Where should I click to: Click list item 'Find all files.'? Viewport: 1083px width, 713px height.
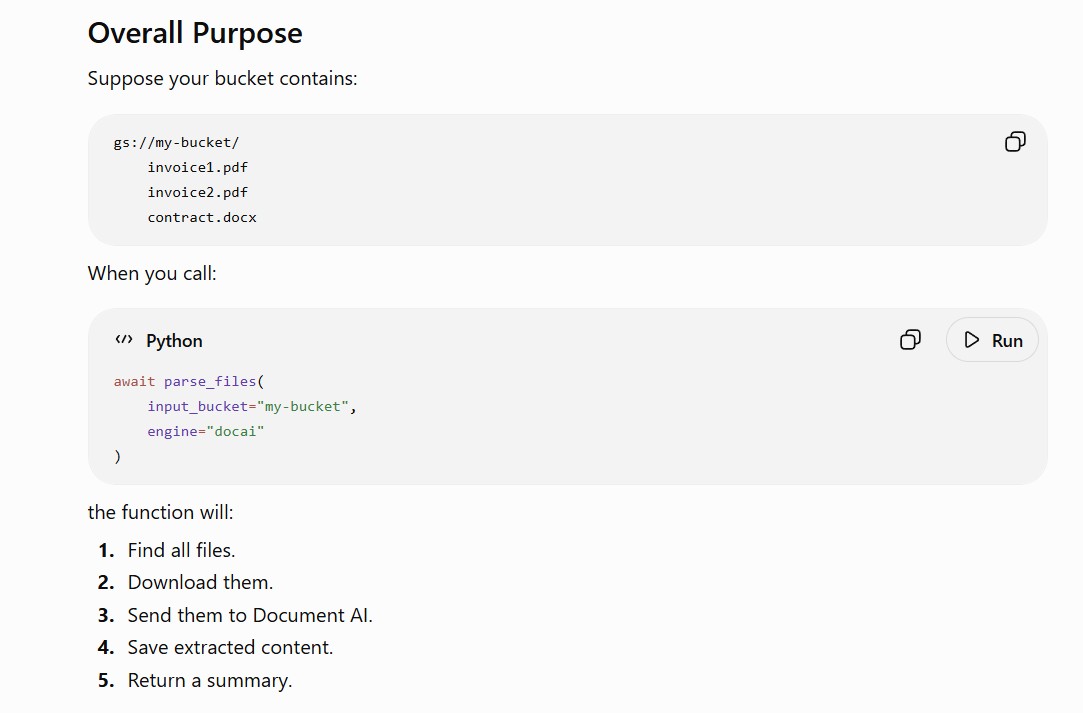(x=182, y=551)
